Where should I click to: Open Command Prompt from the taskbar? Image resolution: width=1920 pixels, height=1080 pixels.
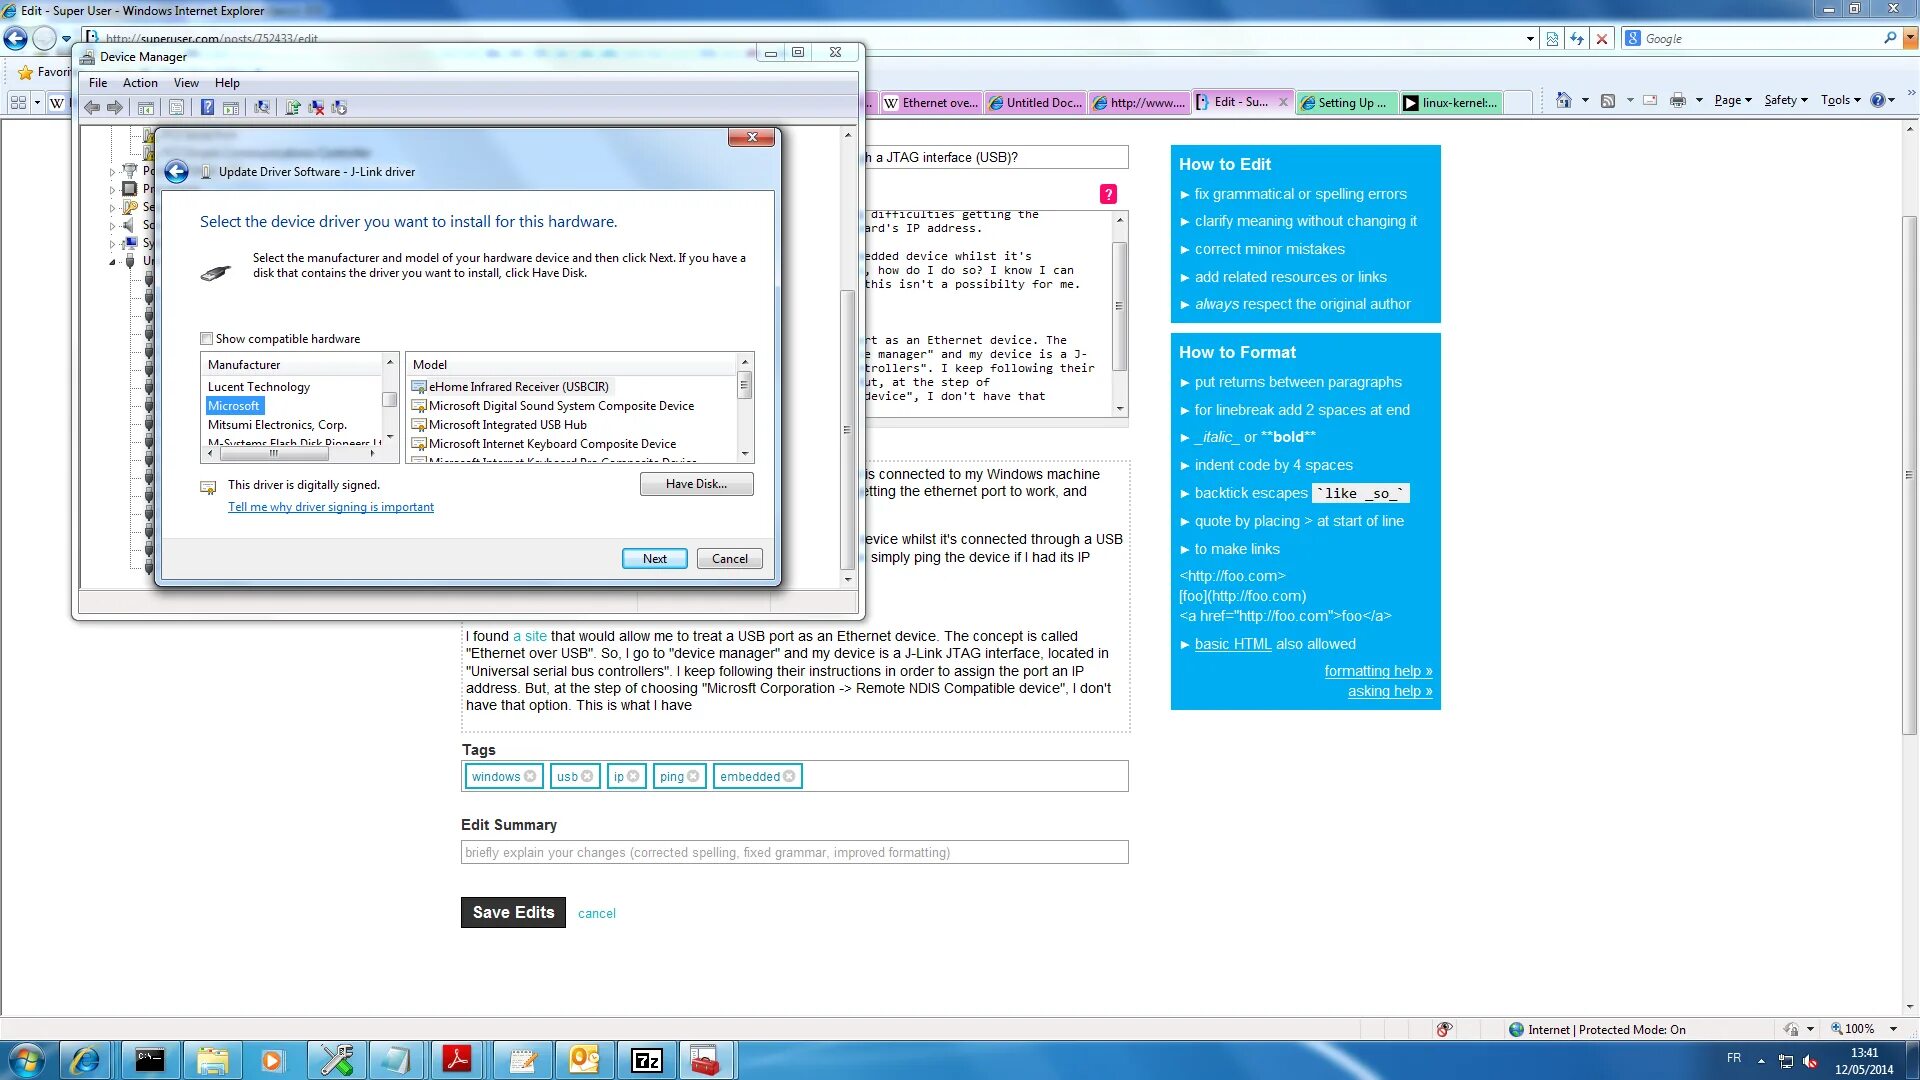click(x=150, y=1060)
